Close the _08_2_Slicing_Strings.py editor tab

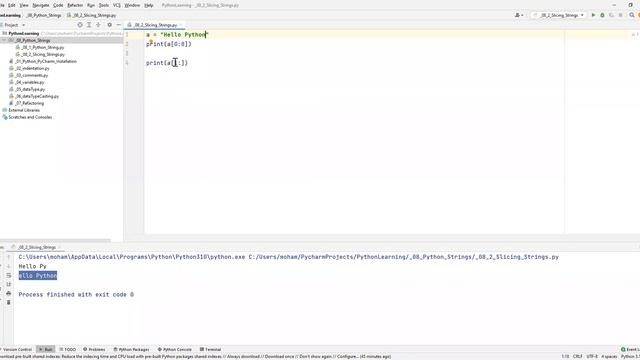(180, 25)
